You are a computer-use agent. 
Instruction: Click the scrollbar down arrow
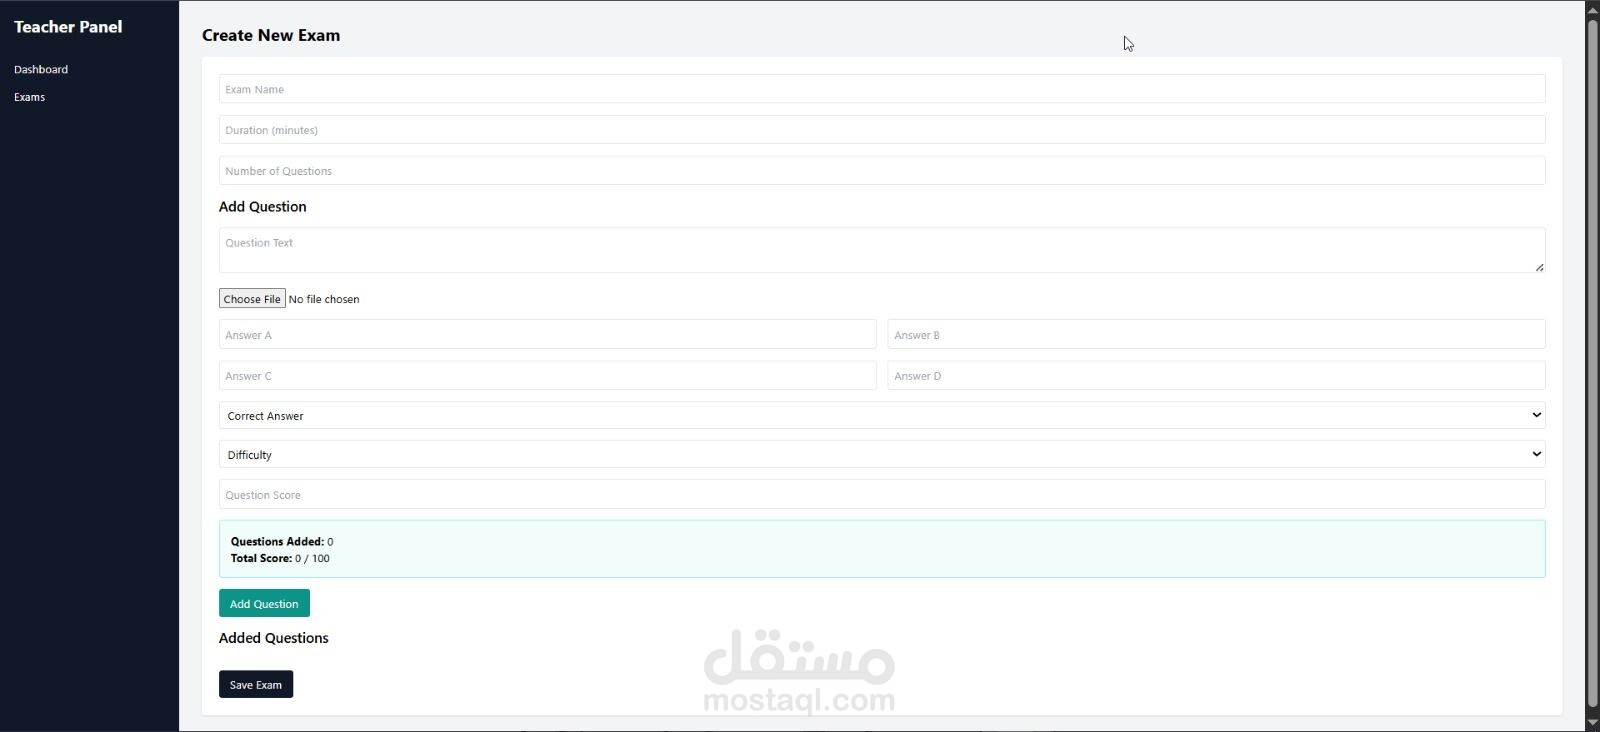pyautogui.click(x=1592, y=723)
